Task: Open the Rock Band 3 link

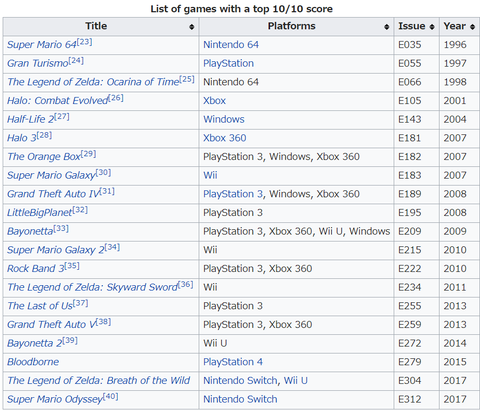Action: (x=36, y=269)
